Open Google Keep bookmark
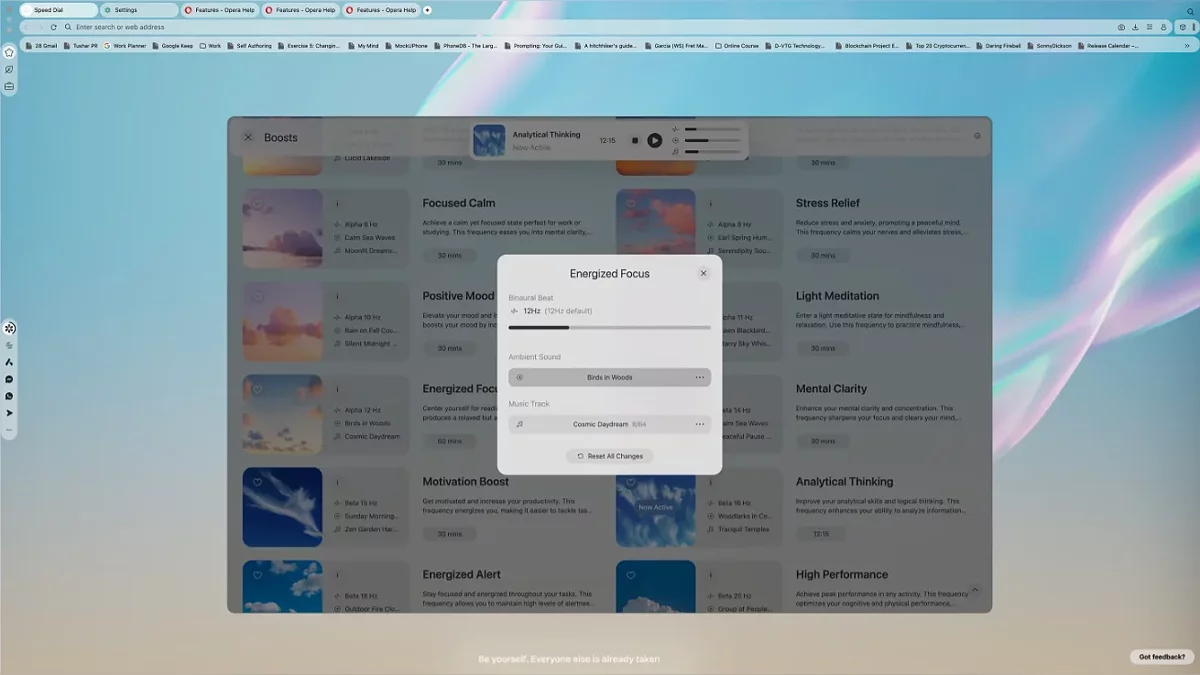 [x=173, y=46]
